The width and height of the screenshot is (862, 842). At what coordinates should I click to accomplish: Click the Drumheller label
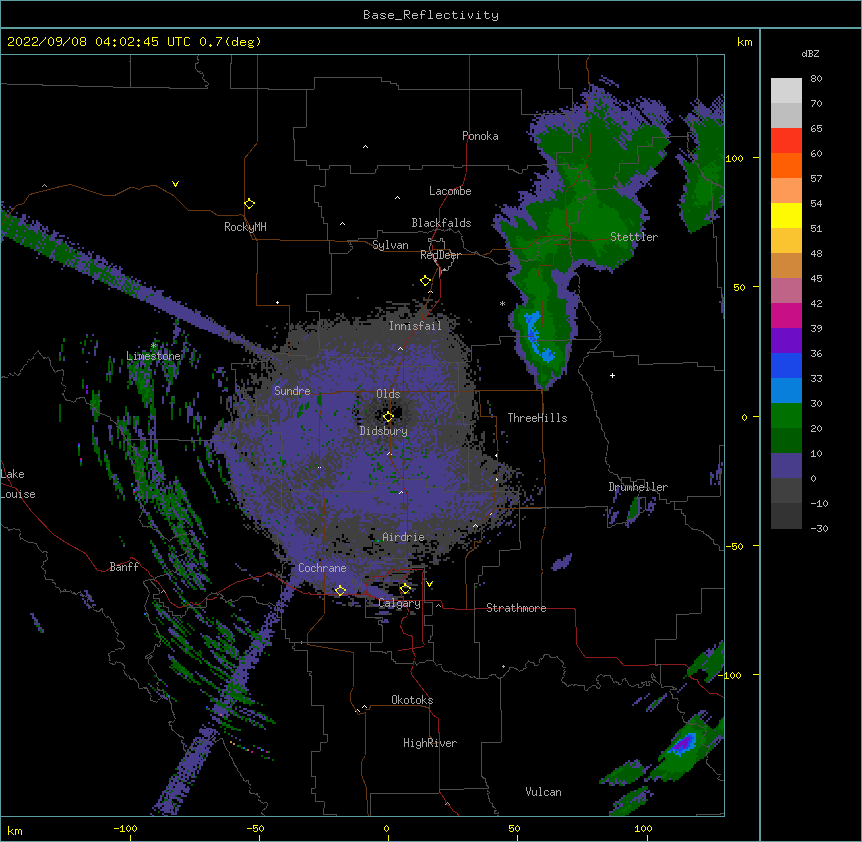point(638,487)
